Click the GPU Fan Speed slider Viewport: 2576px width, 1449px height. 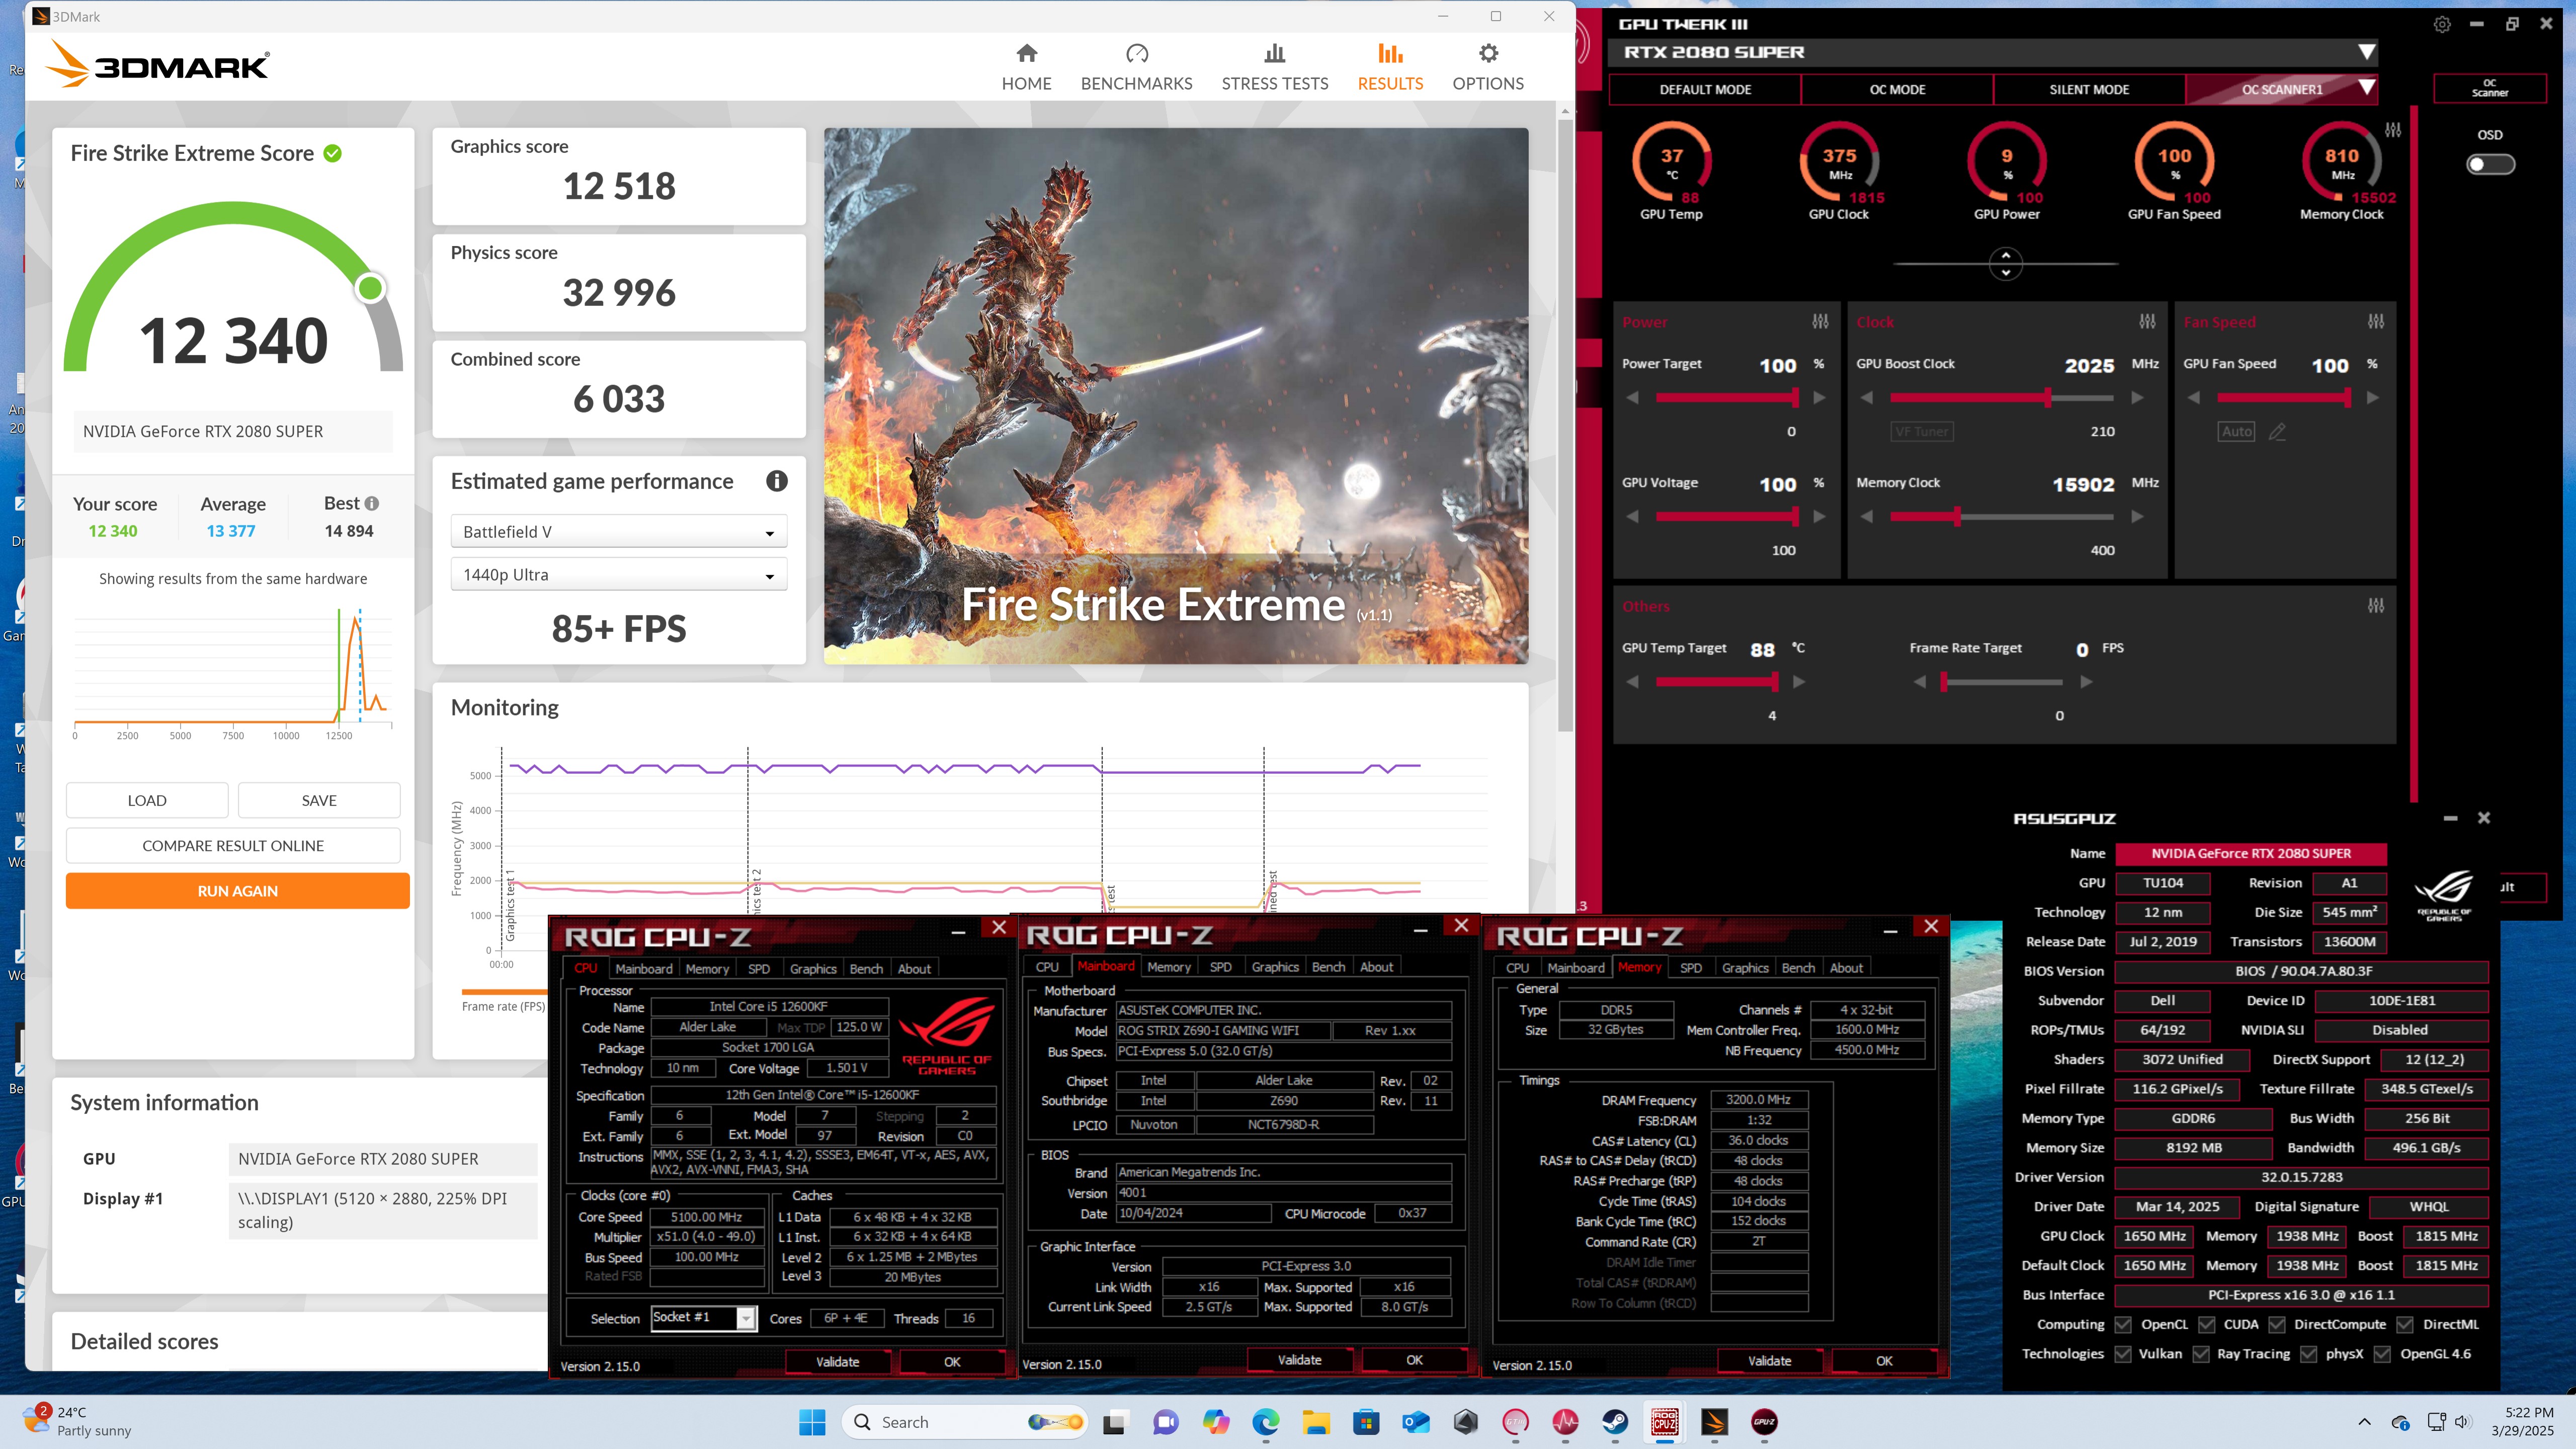2284,398
